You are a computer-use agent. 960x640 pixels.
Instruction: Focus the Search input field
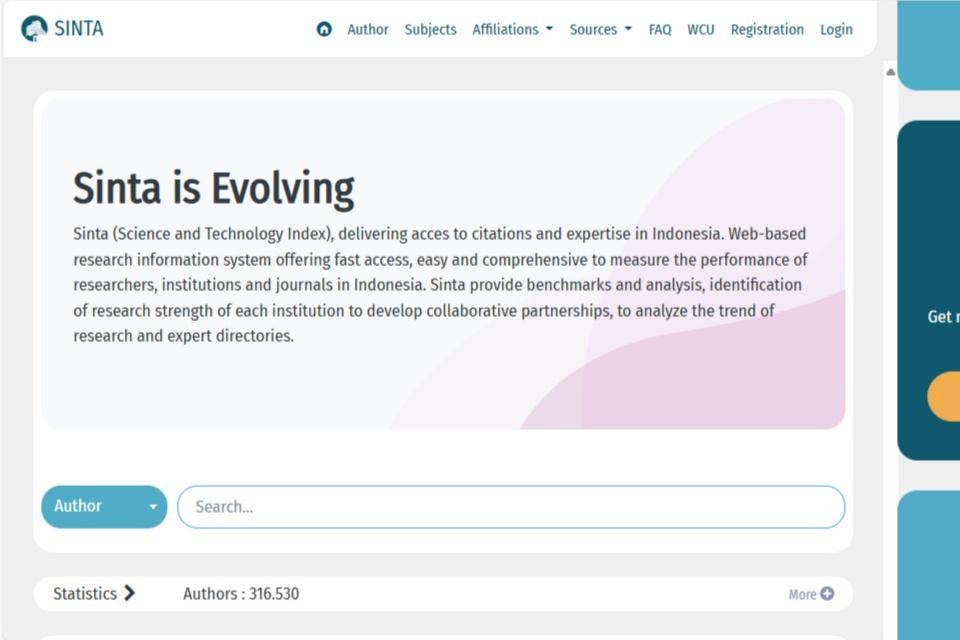tap(511, 506)
